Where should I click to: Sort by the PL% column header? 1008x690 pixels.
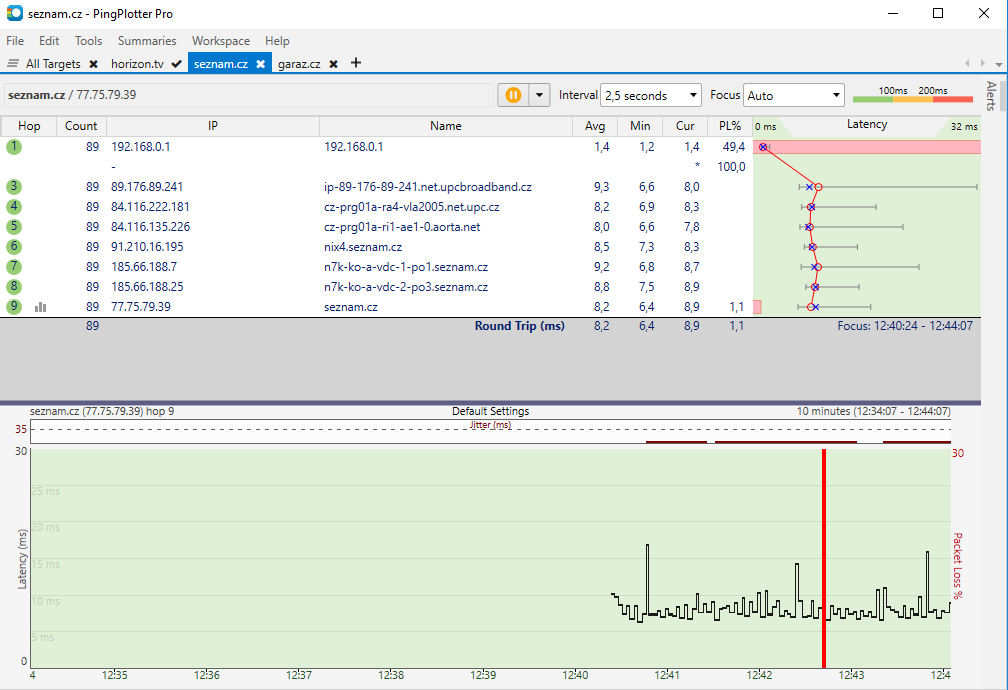tap(729, 126)
